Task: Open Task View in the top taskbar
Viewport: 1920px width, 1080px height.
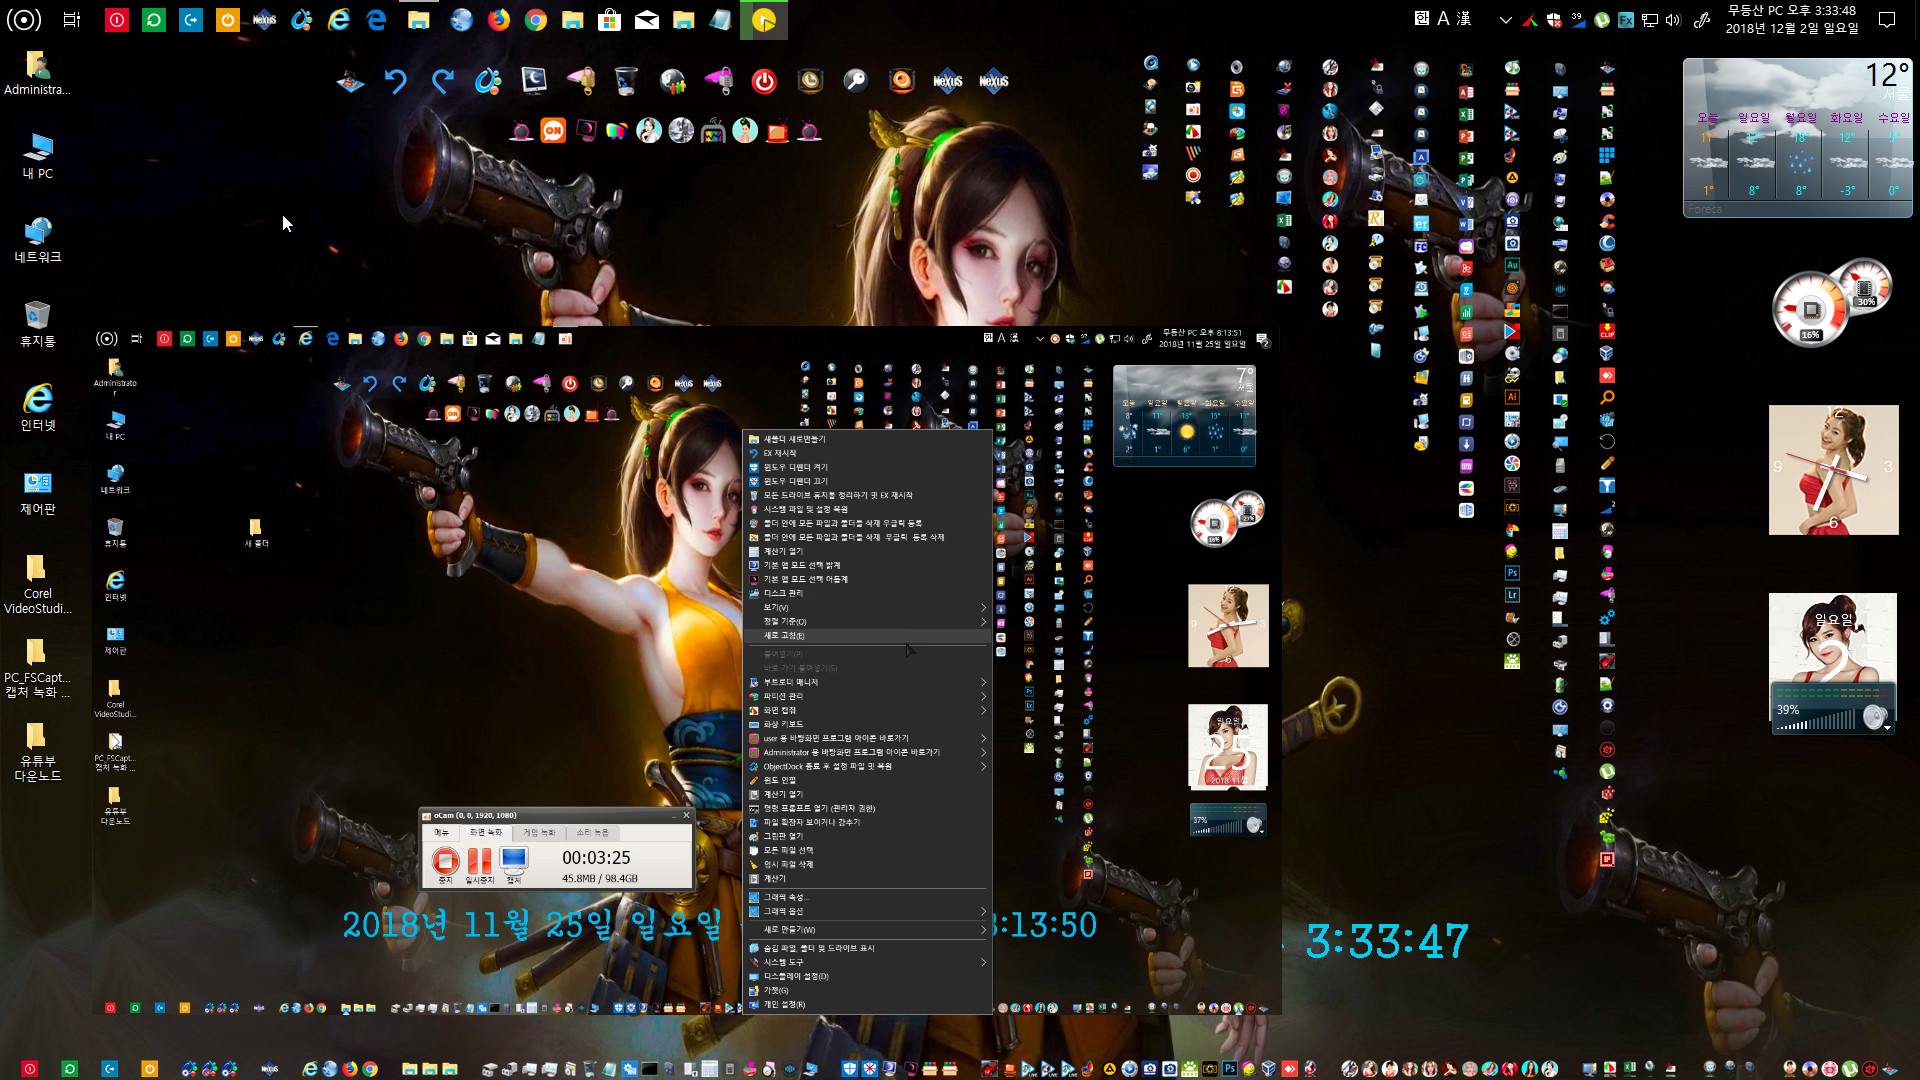Action: pyautogui.click(x=72, y=20)
